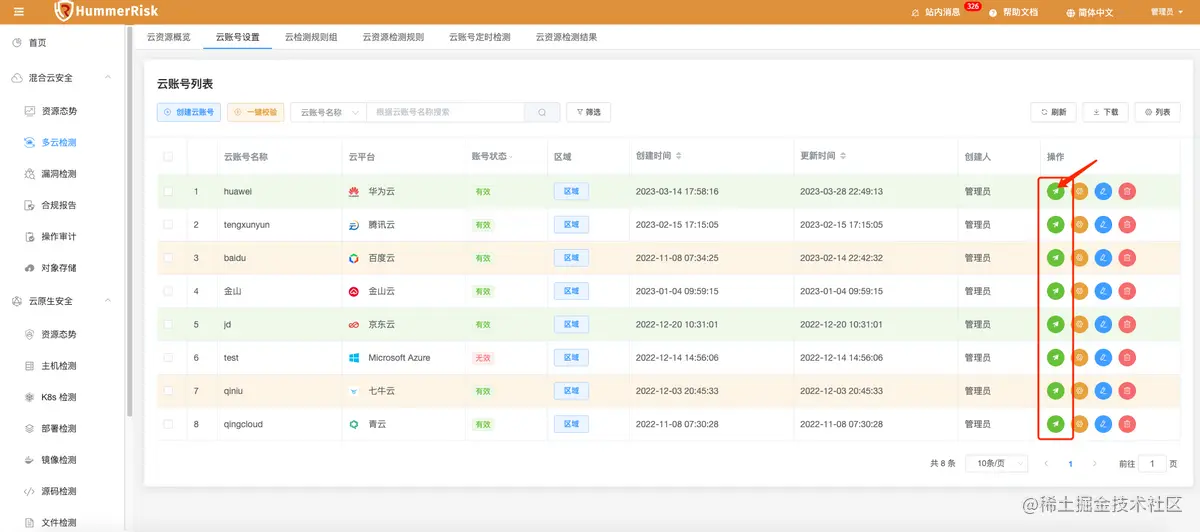Click the 区域 button for qingcloud row
Image resolution: width=1200 pixels, height=532 pixels.
coord(570,424)
